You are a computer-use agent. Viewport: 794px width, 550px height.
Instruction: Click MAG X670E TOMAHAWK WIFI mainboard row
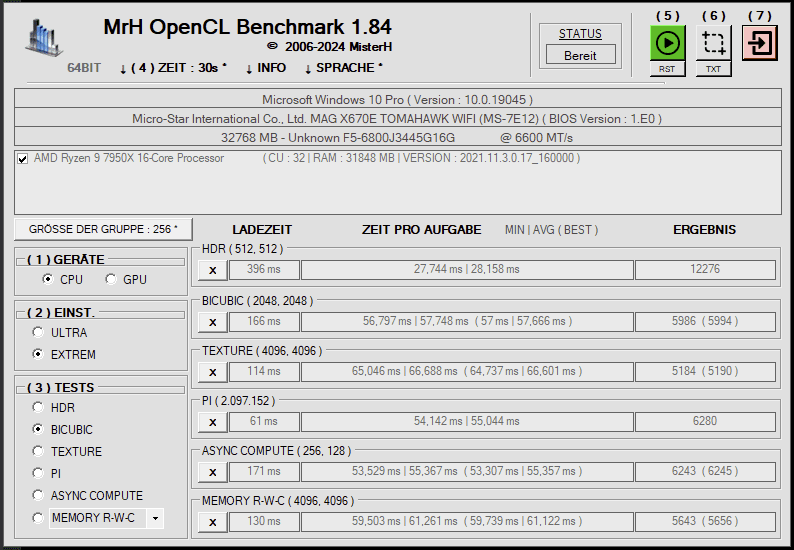(398, 119)
